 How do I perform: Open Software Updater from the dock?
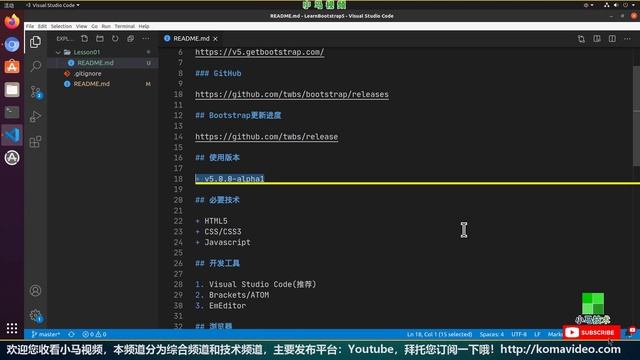(x=12, y=158)
